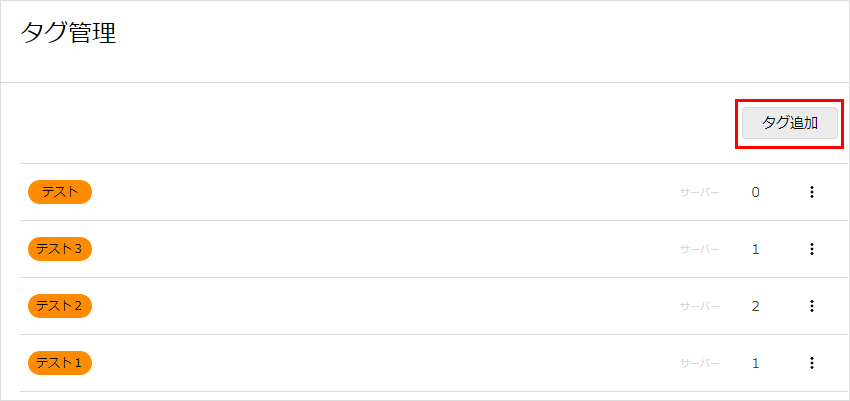Viewport: 850px width, 401px height.
Task: Click the サーバー label in the テスト1 row
Action: 700,363
